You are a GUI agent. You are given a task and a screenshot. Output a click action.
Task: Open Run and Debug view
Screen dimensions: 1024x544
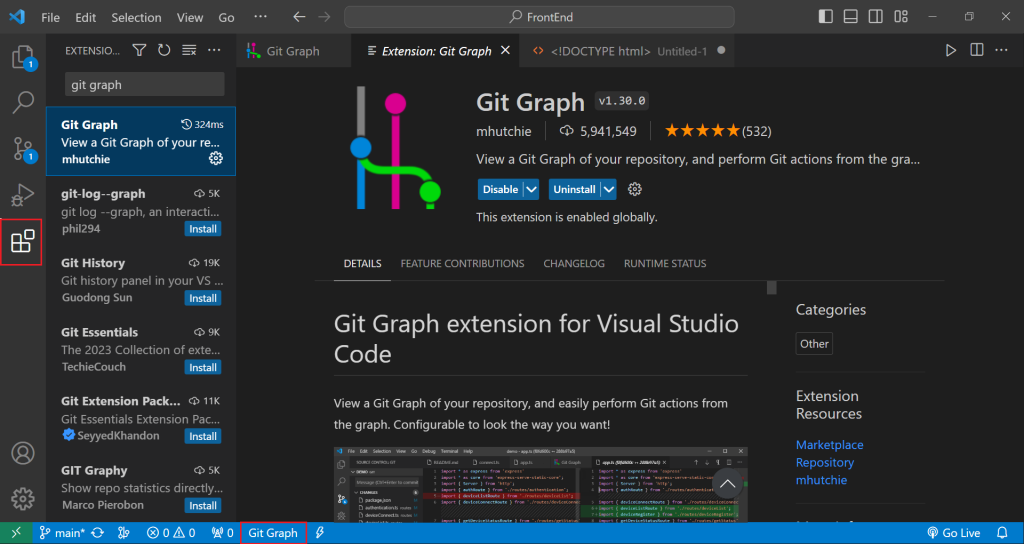pos(23,195)
